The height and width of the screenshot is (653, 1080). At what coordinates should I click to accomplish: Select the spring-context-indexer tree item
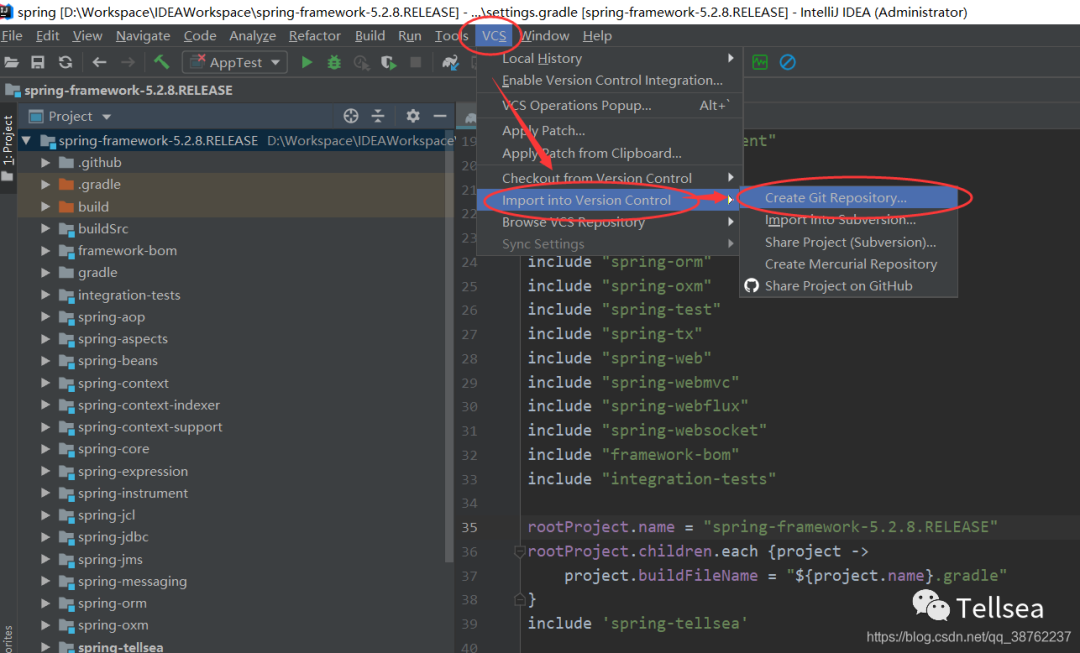[x=149, y=405]
